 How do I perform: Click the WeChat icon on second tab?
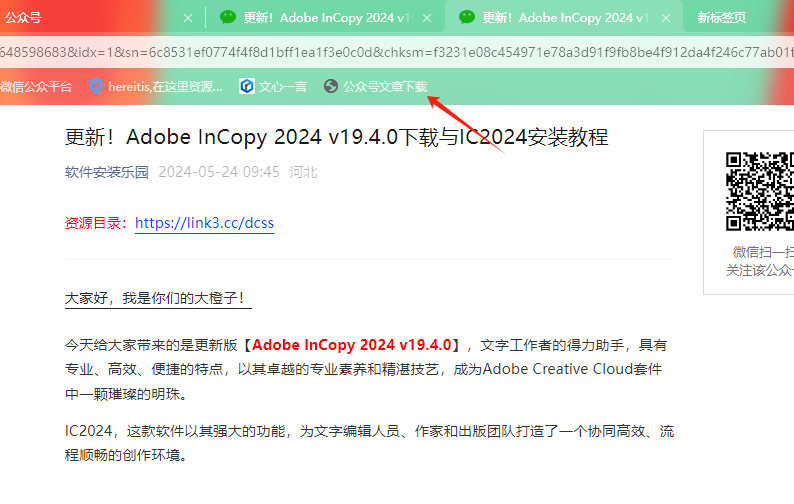coord(228,17)
